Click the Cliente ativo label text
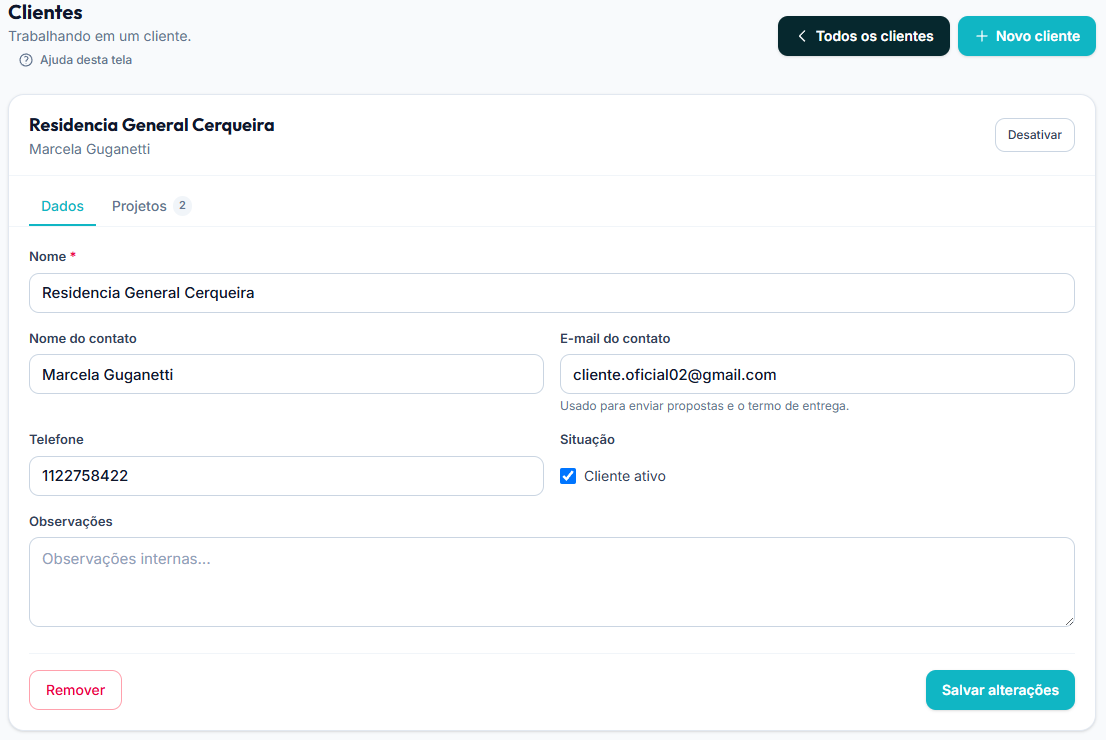The image size is (1106, 740). (624, 476)
